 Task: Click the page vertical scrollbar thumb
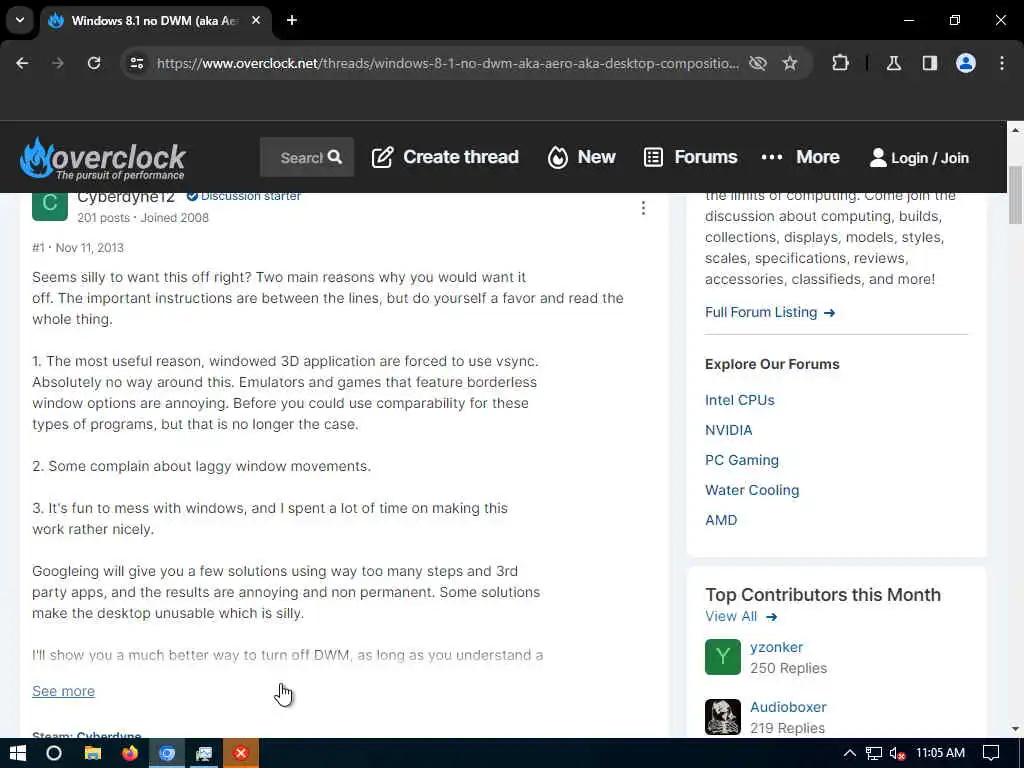tap(1015, 195)
